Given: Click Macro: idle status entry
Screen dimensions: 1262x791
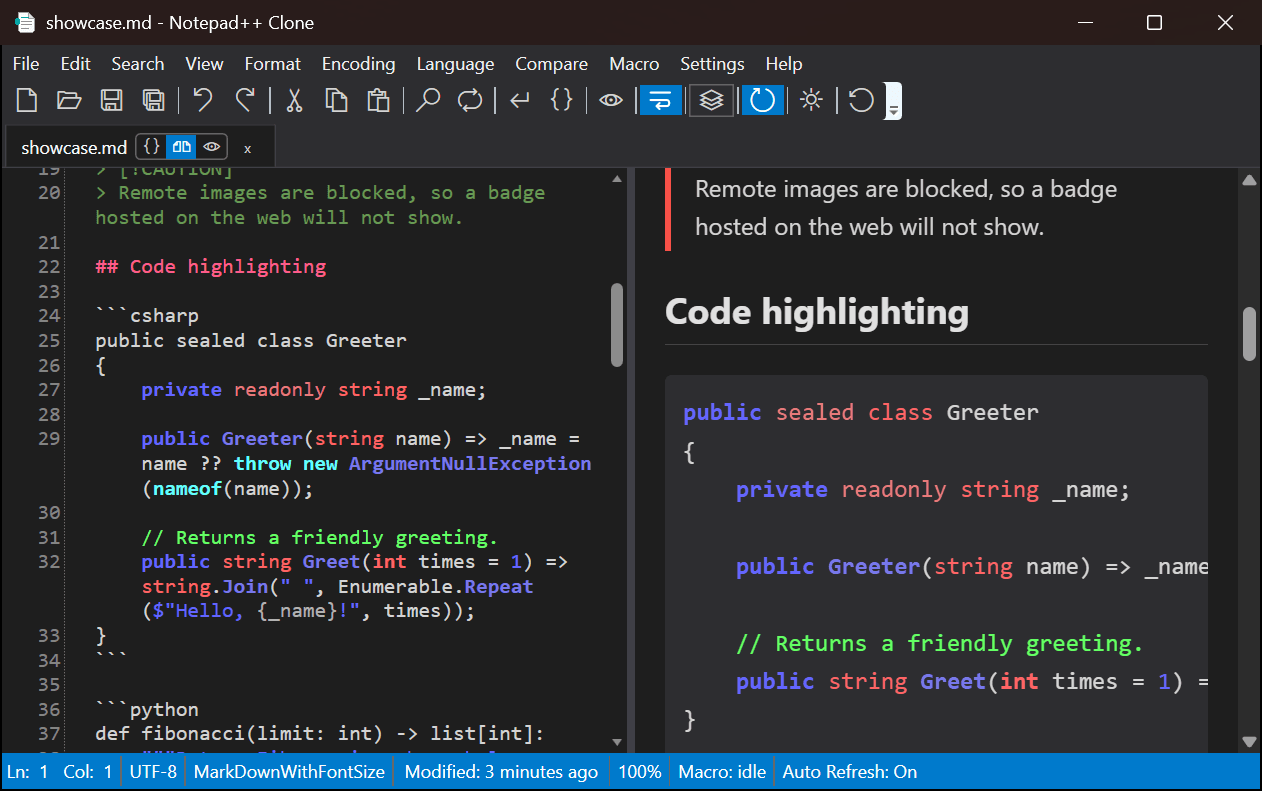Looking at the screenshot, I should click(x=722, y=772).
